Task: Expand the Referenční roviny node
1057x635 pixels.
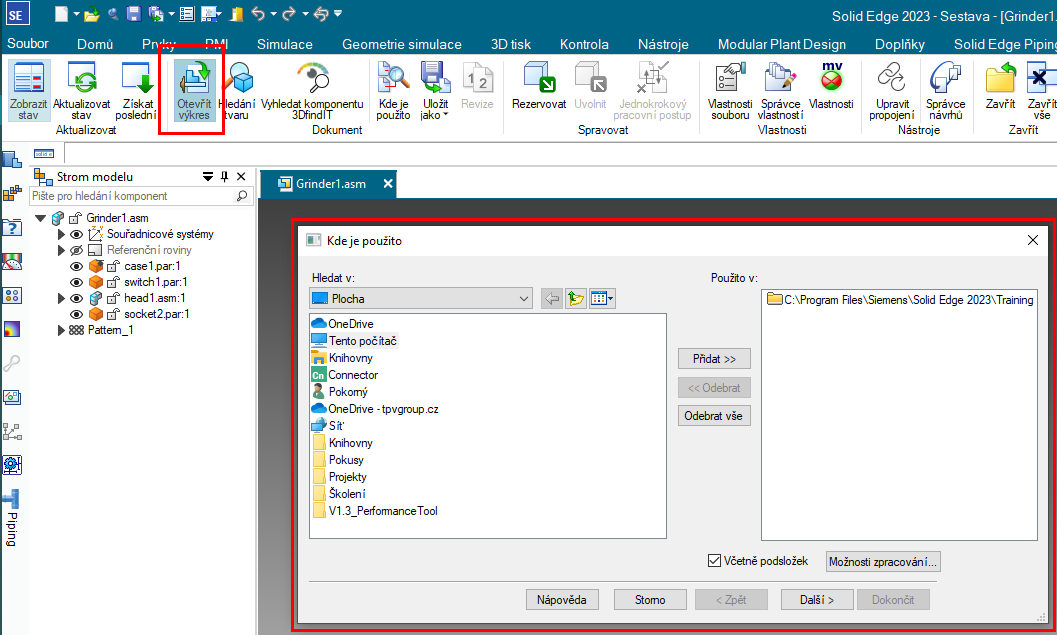Action: 61,251
